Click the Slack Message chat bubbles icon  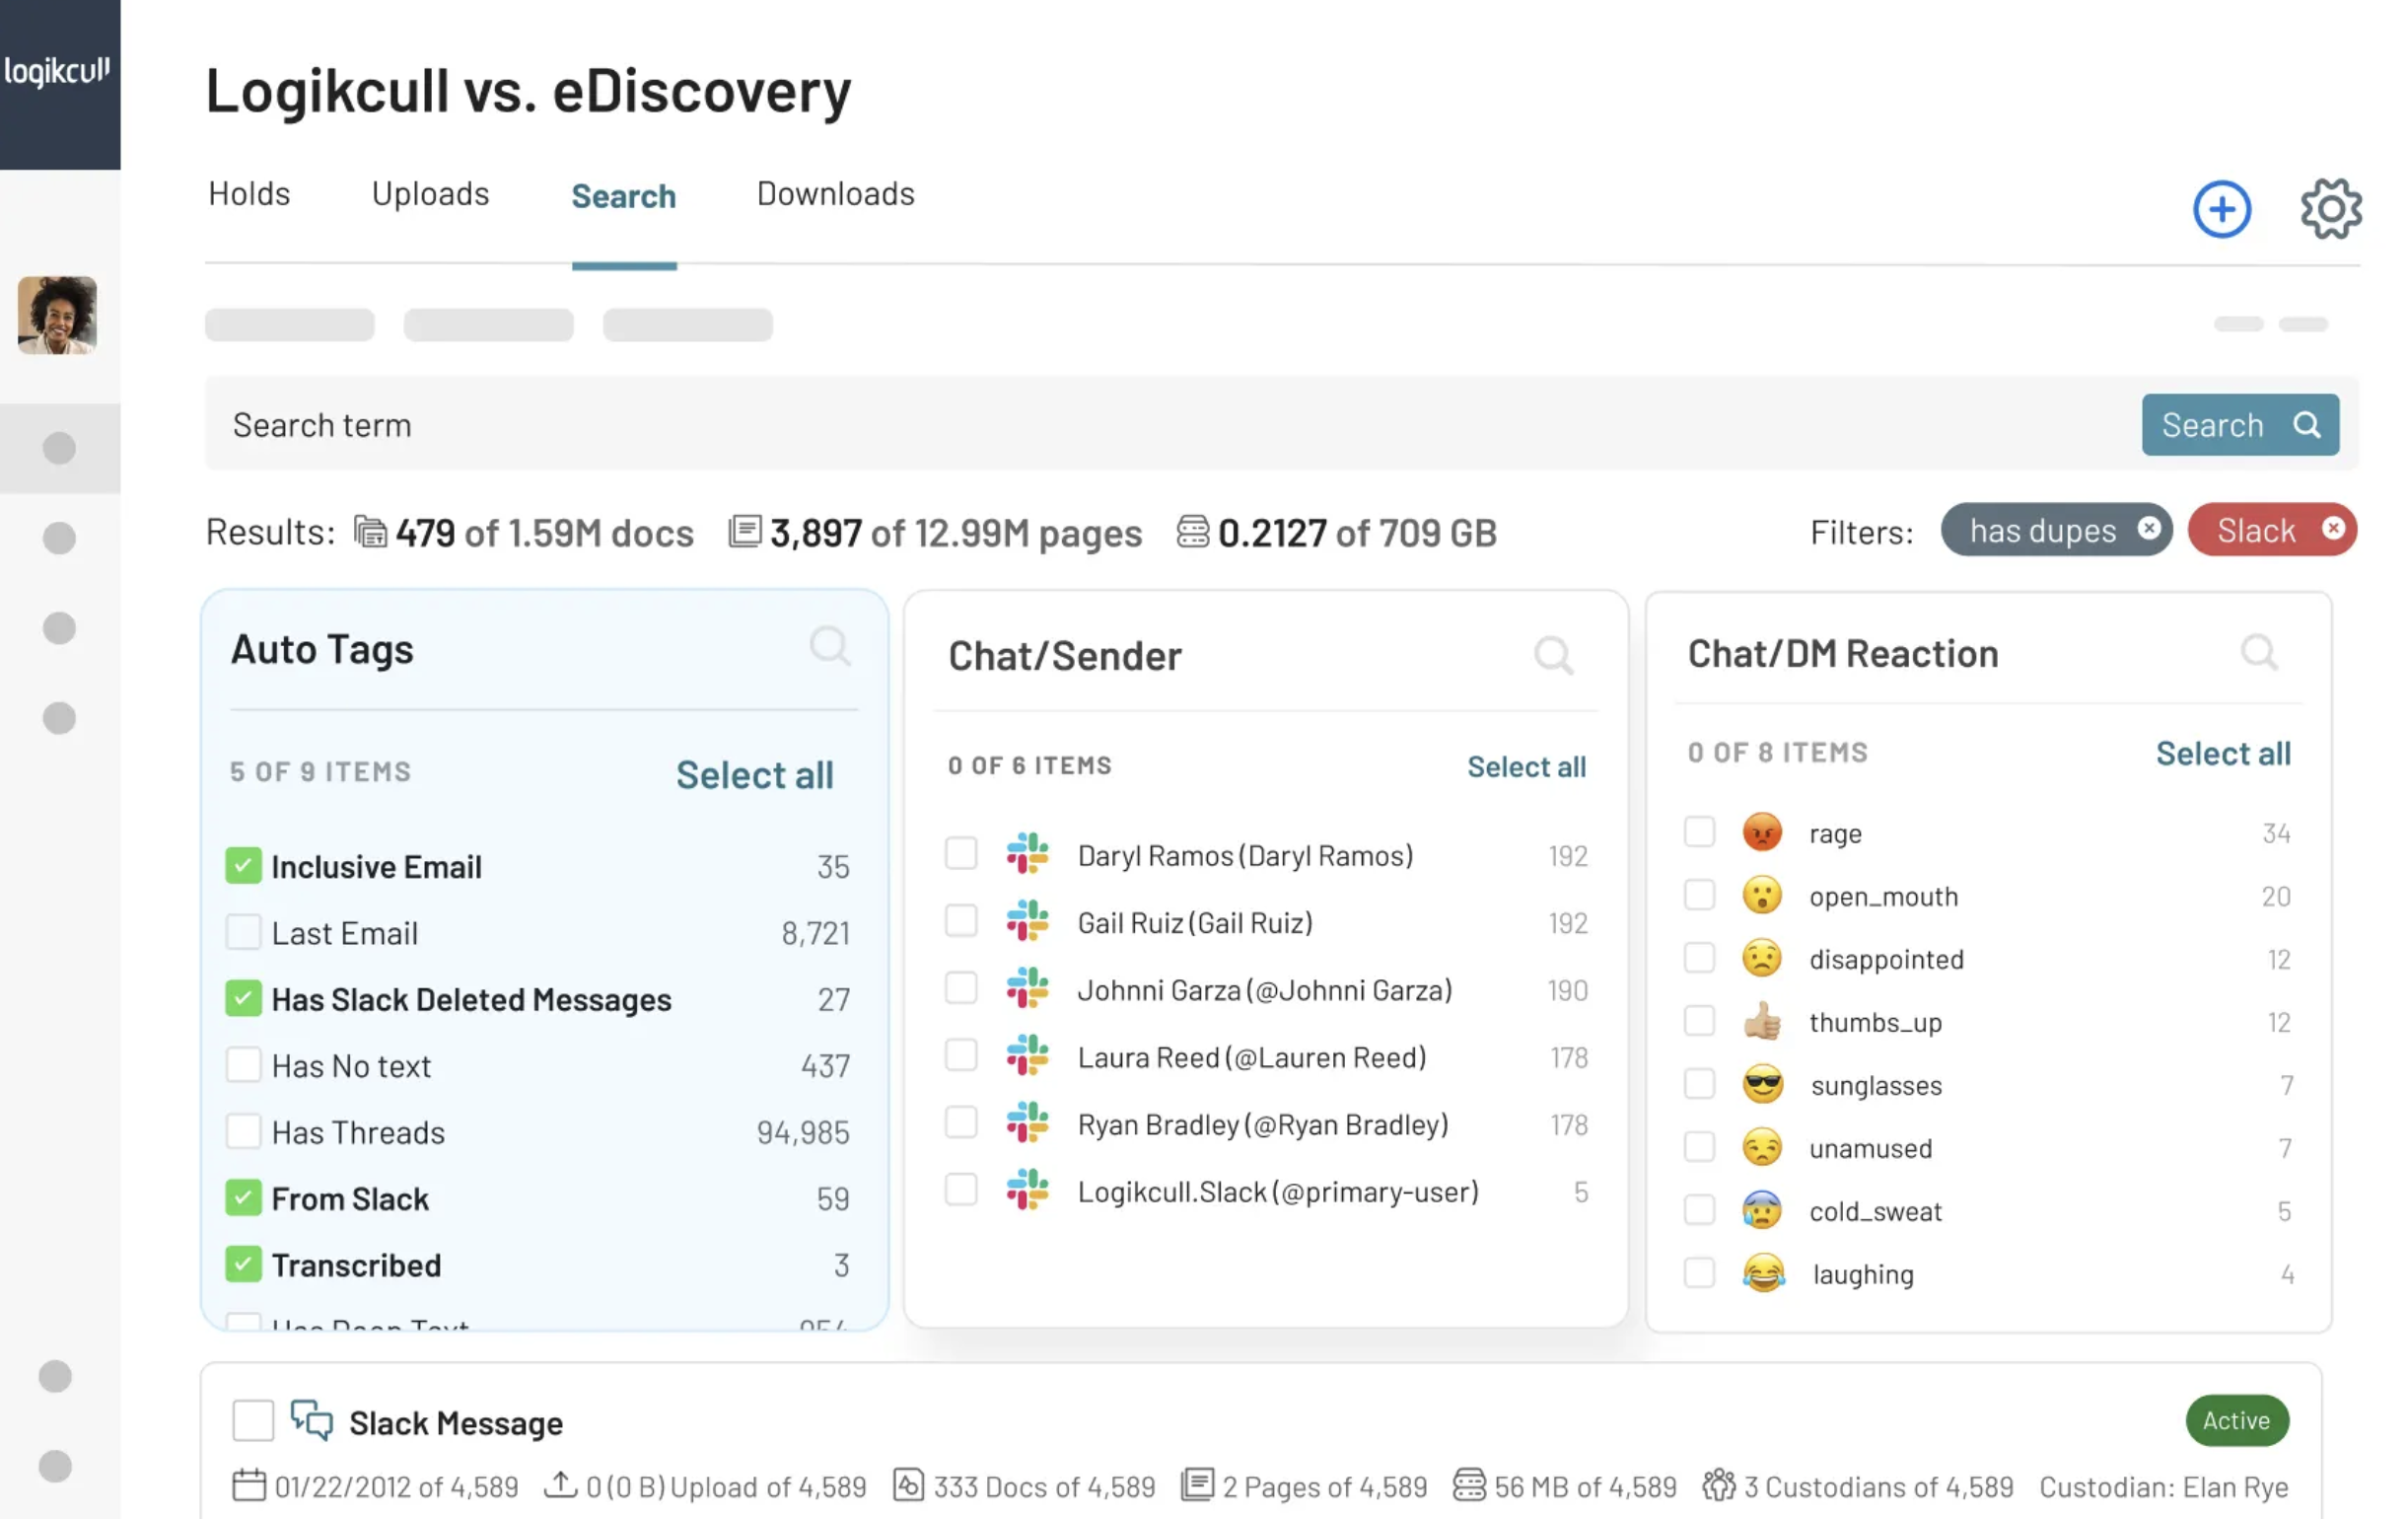coord(311,1420)
